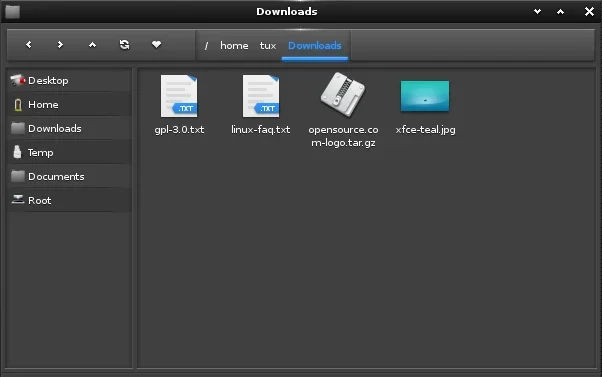Click the xfce-teal.jpg file name
Image resolution: width=602 pixels, height=377 pixels.
[425, 130]
